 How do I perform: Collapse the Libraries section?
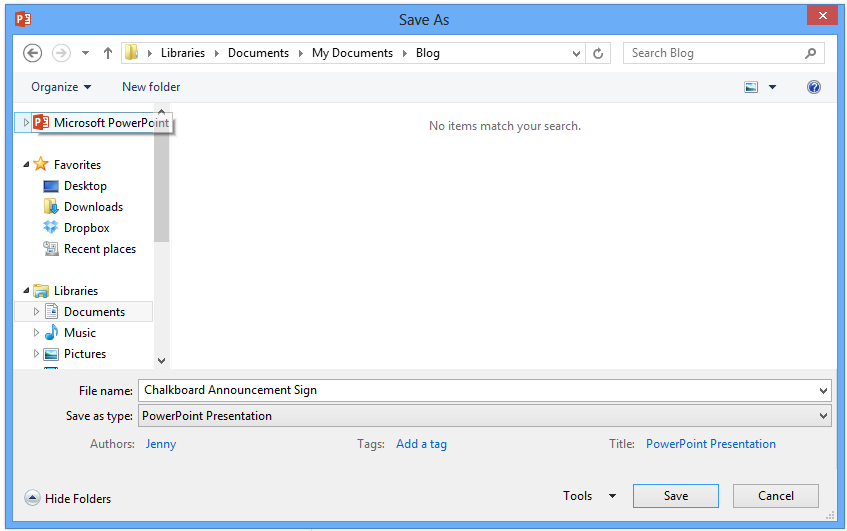click(x=26, y=291)
